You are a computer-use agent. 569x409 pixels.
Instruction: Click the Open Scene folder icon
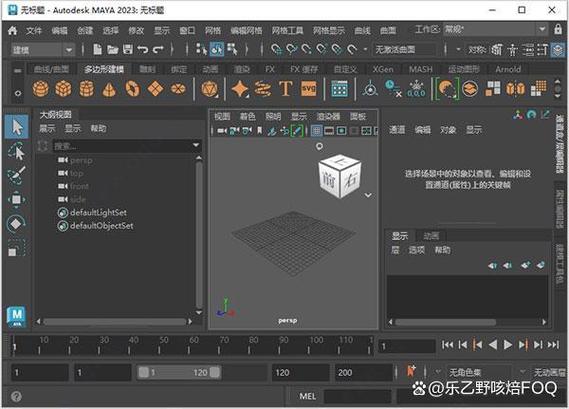112,49
